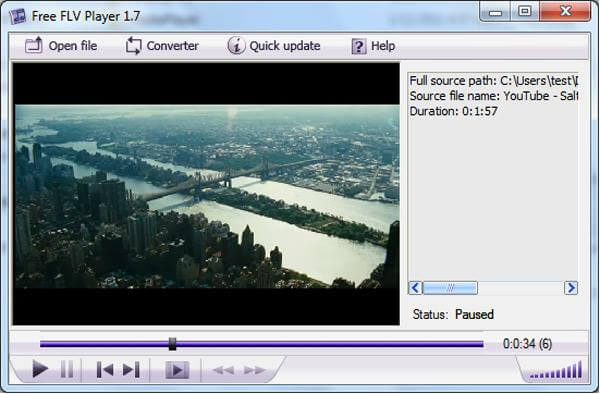Viewport: 600px width, 394px height.
Task: Click the video preview area
Action: tap(206, 194)
